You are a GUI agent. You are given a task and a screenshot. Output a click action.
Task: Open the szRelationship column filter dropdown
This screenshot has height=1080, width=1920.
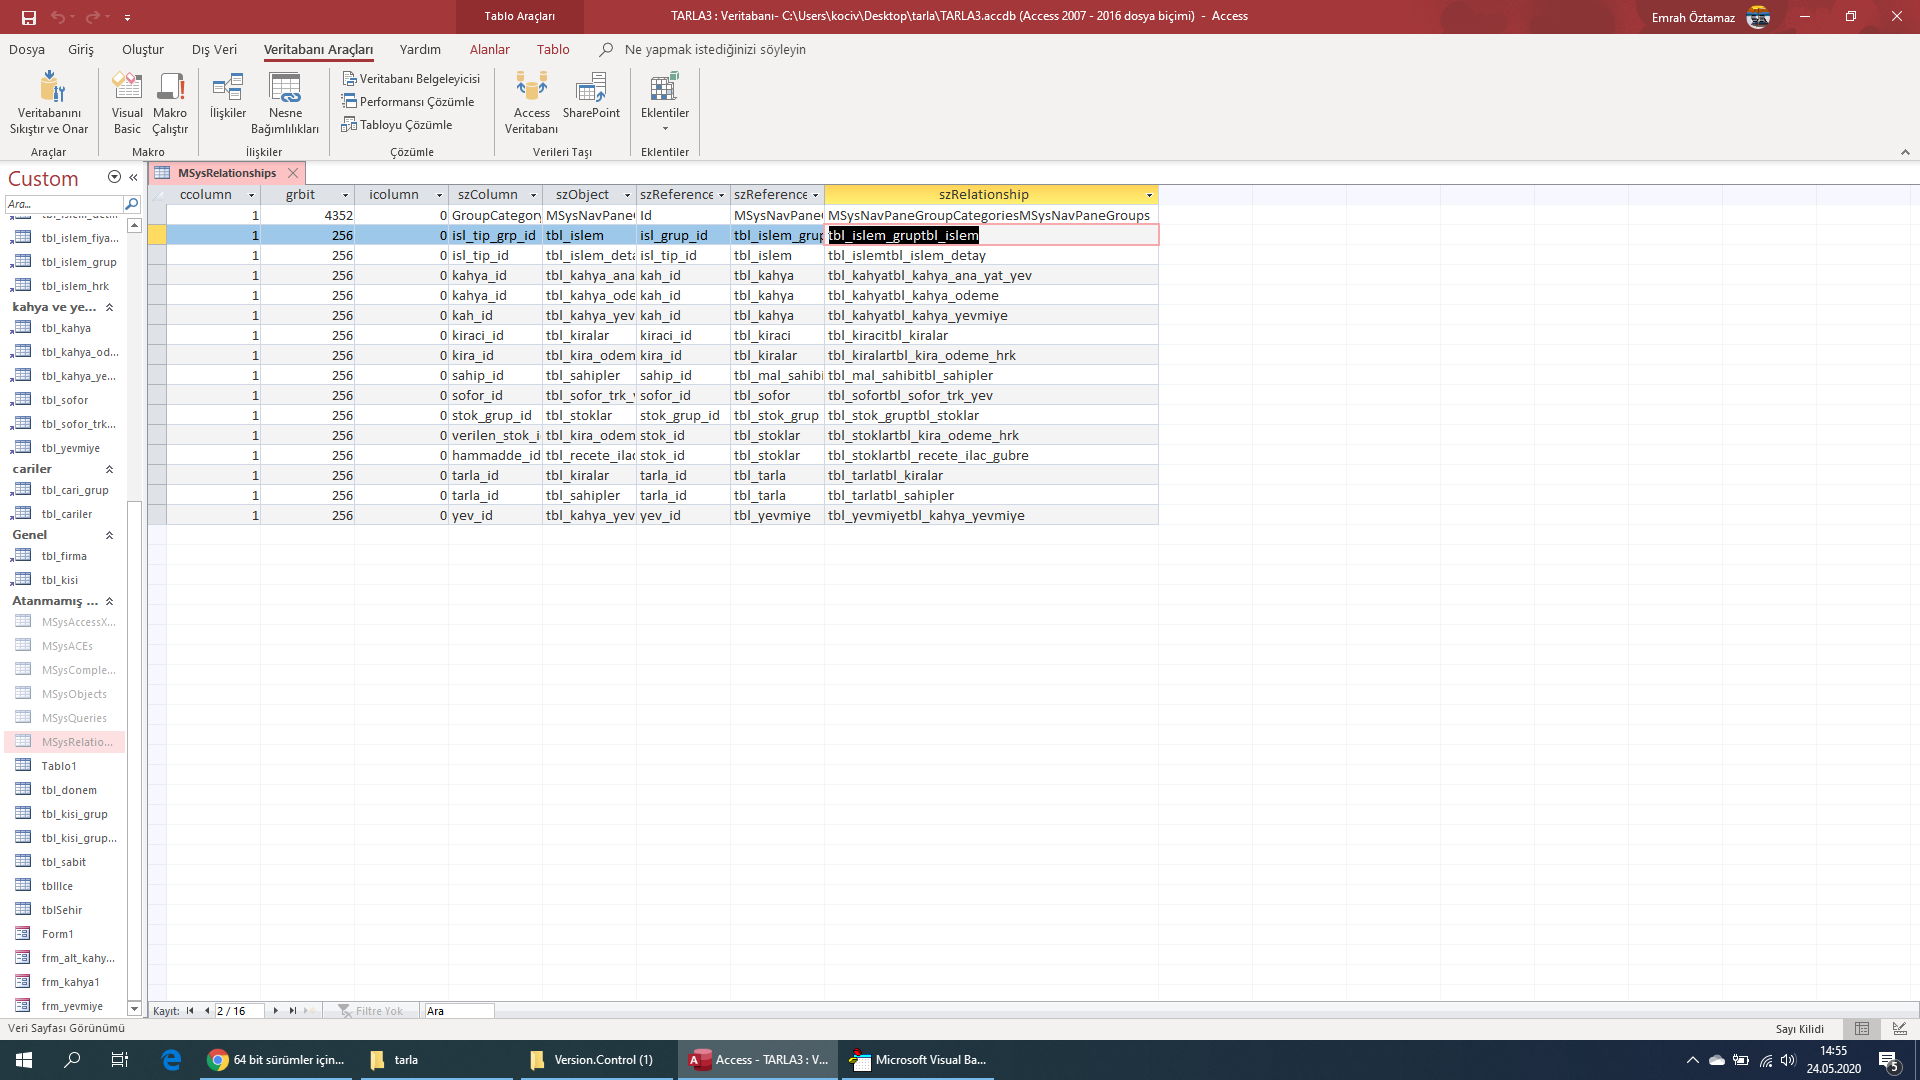coord(1149,195)
